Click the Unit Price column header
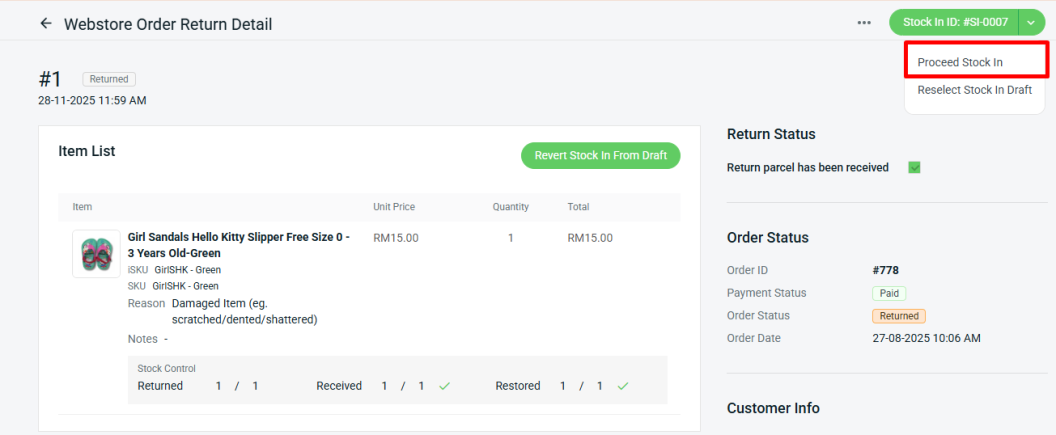 pyautogui.click(x=394, y=207)
